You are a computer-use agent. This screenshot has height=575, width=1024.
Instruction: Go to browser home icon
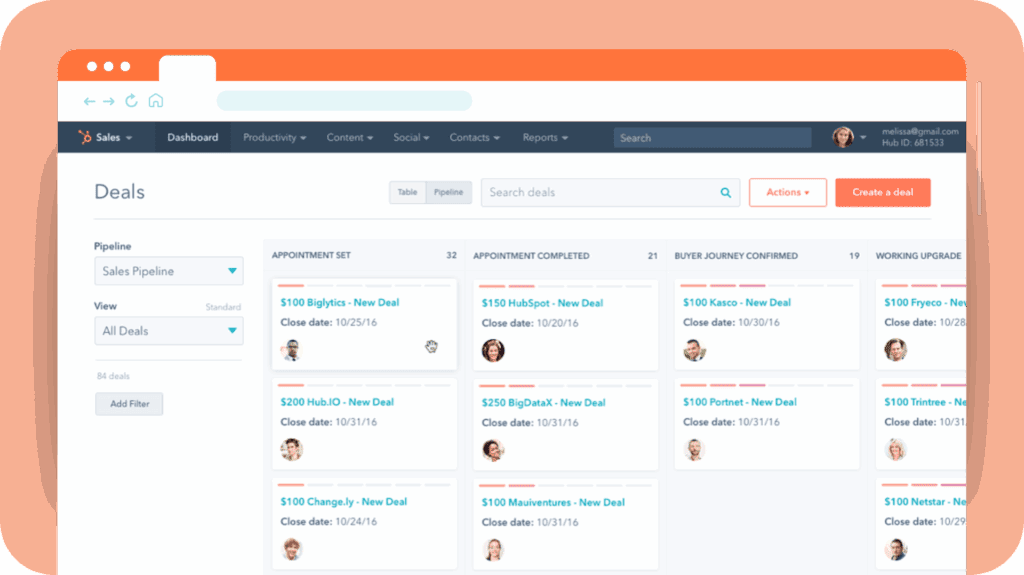pyautogui.click(x=155, y=101)
